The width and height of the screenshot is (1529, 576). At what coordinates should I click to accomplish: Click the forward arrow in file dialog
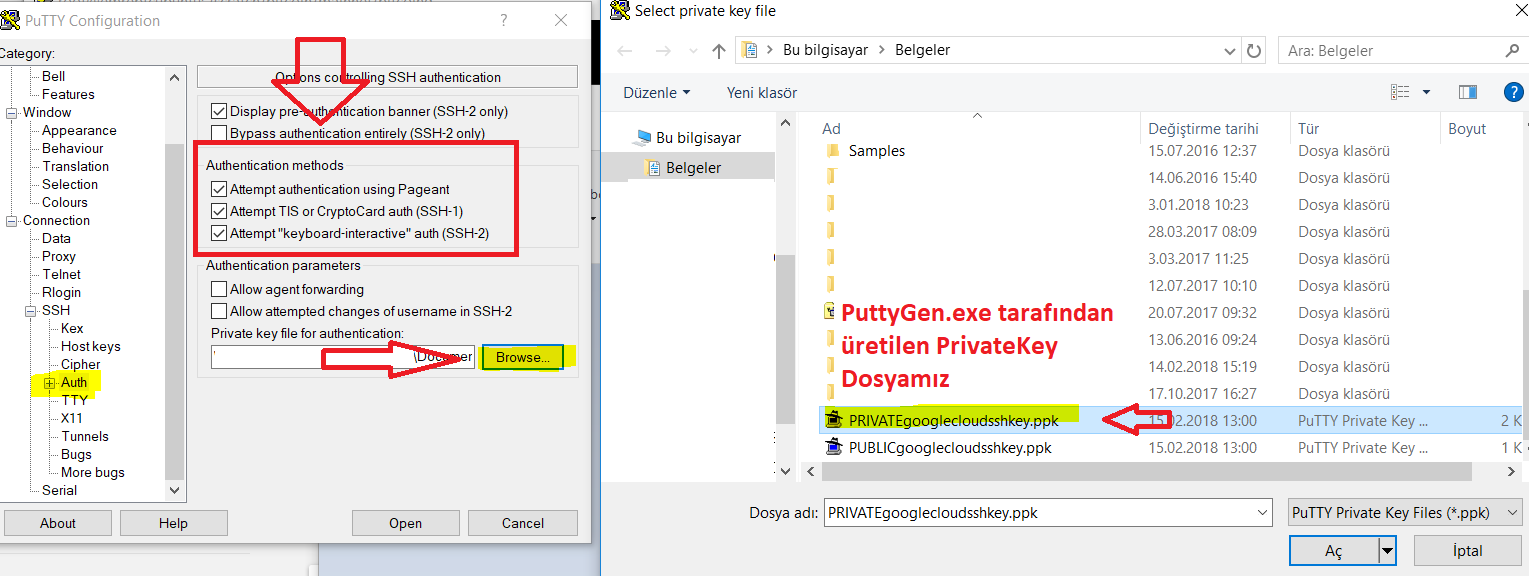pos(662,51)
